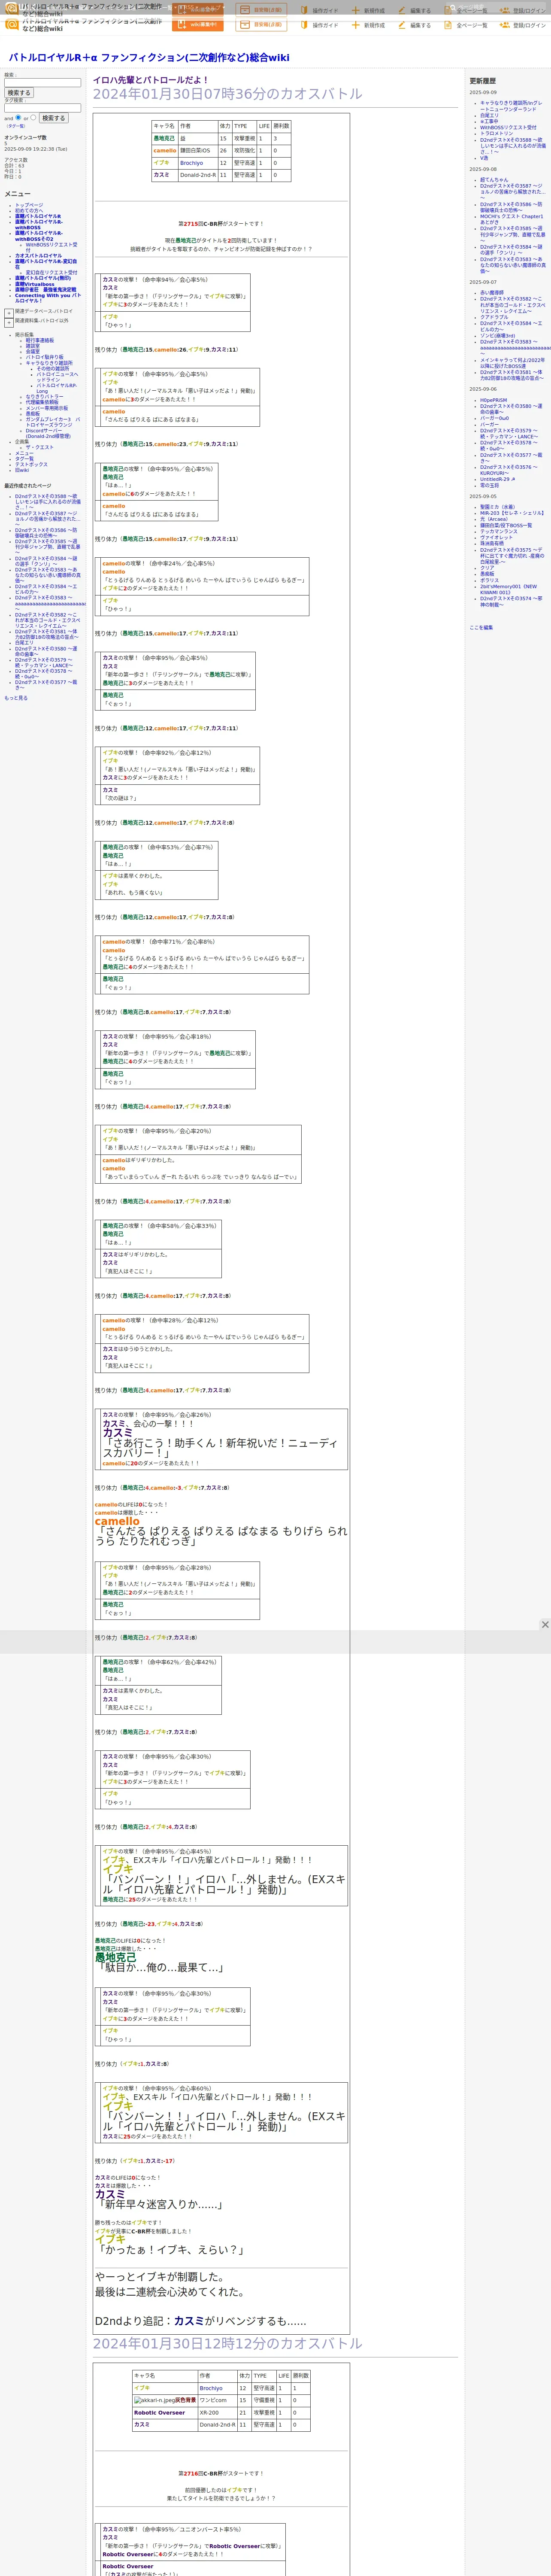Click the wiki logo icon in the header
Screen dimensions: 551x2576
click(12, 24)
